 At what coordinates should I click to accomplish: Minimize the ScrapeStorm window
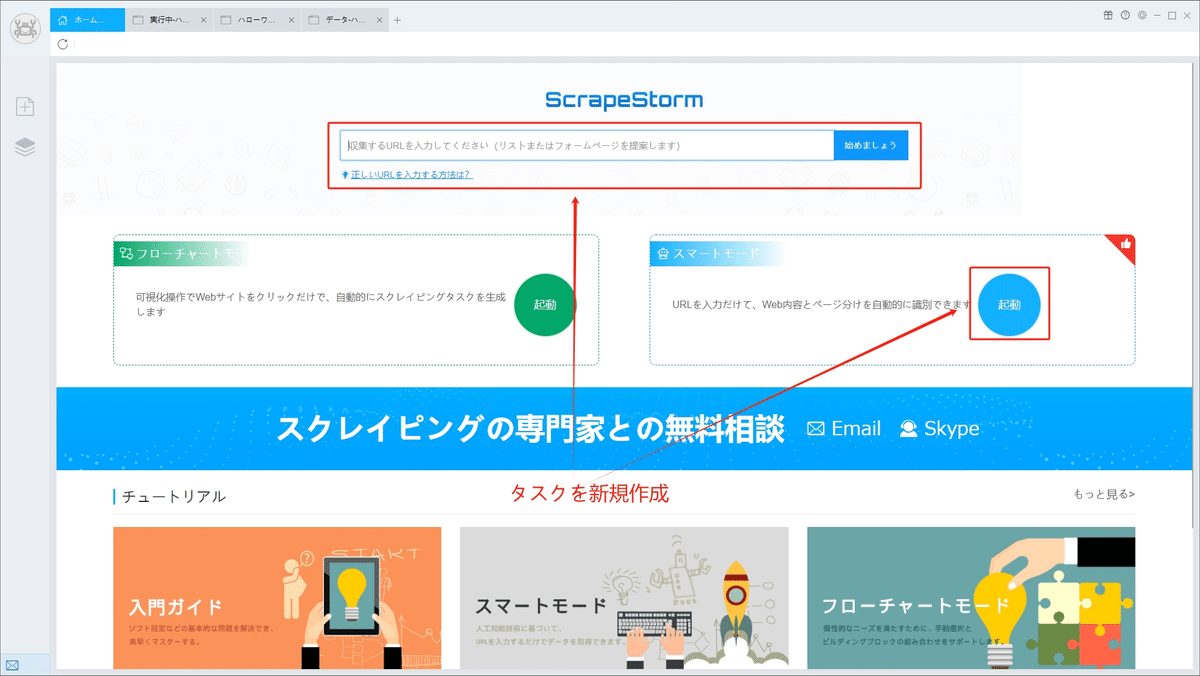(x=1157, y=15)
